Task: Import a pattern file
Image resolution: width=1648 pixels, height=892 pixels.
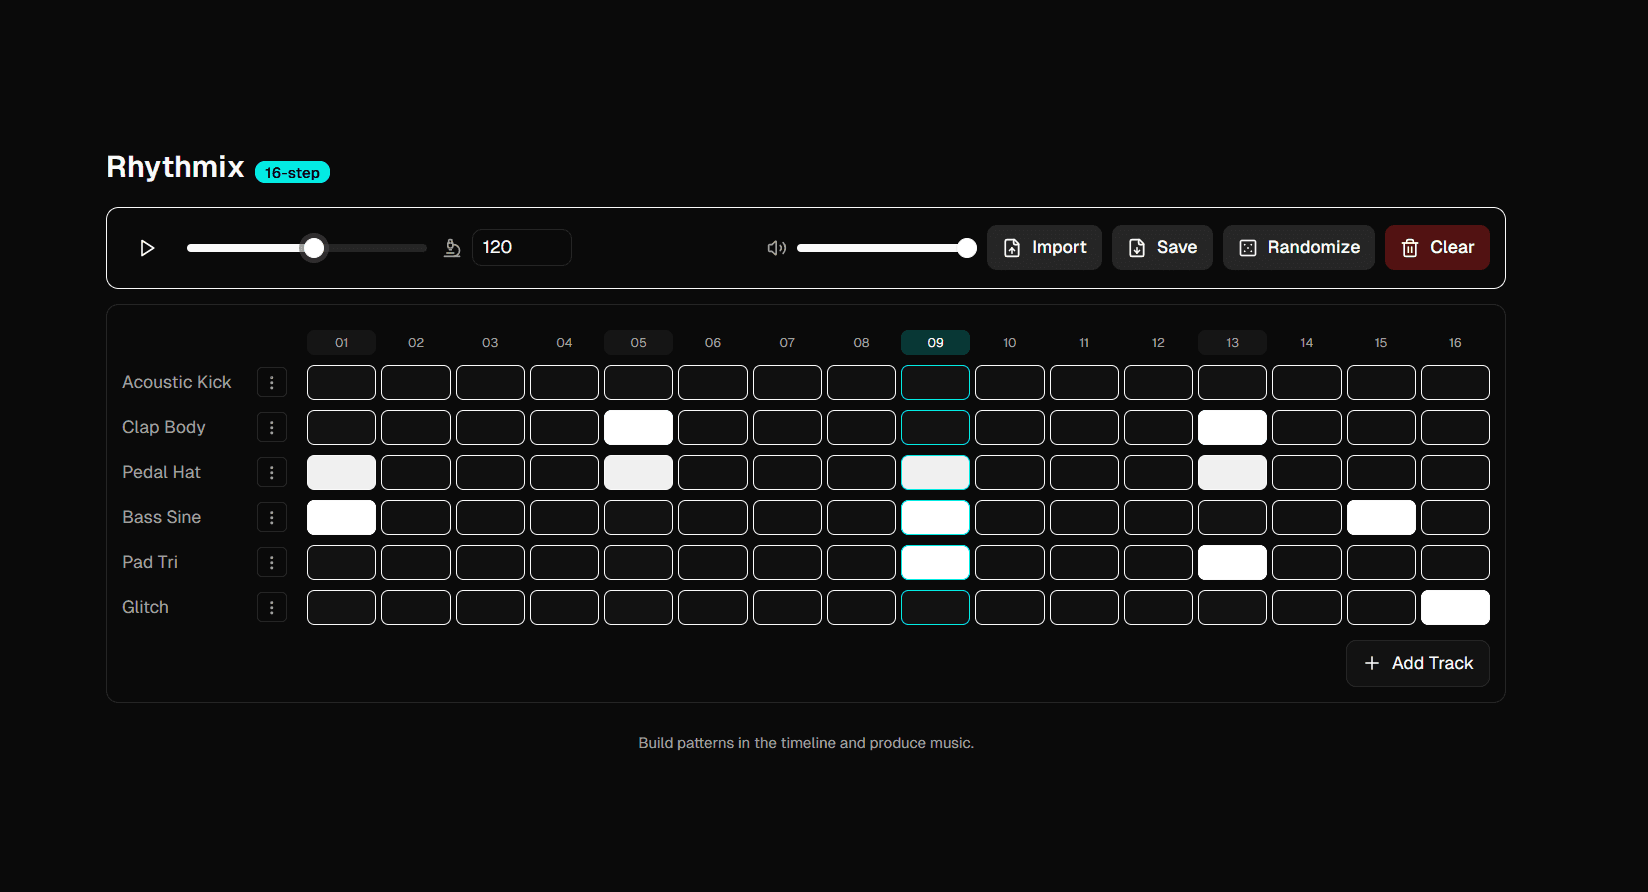Action: [x=1044, y=248]
